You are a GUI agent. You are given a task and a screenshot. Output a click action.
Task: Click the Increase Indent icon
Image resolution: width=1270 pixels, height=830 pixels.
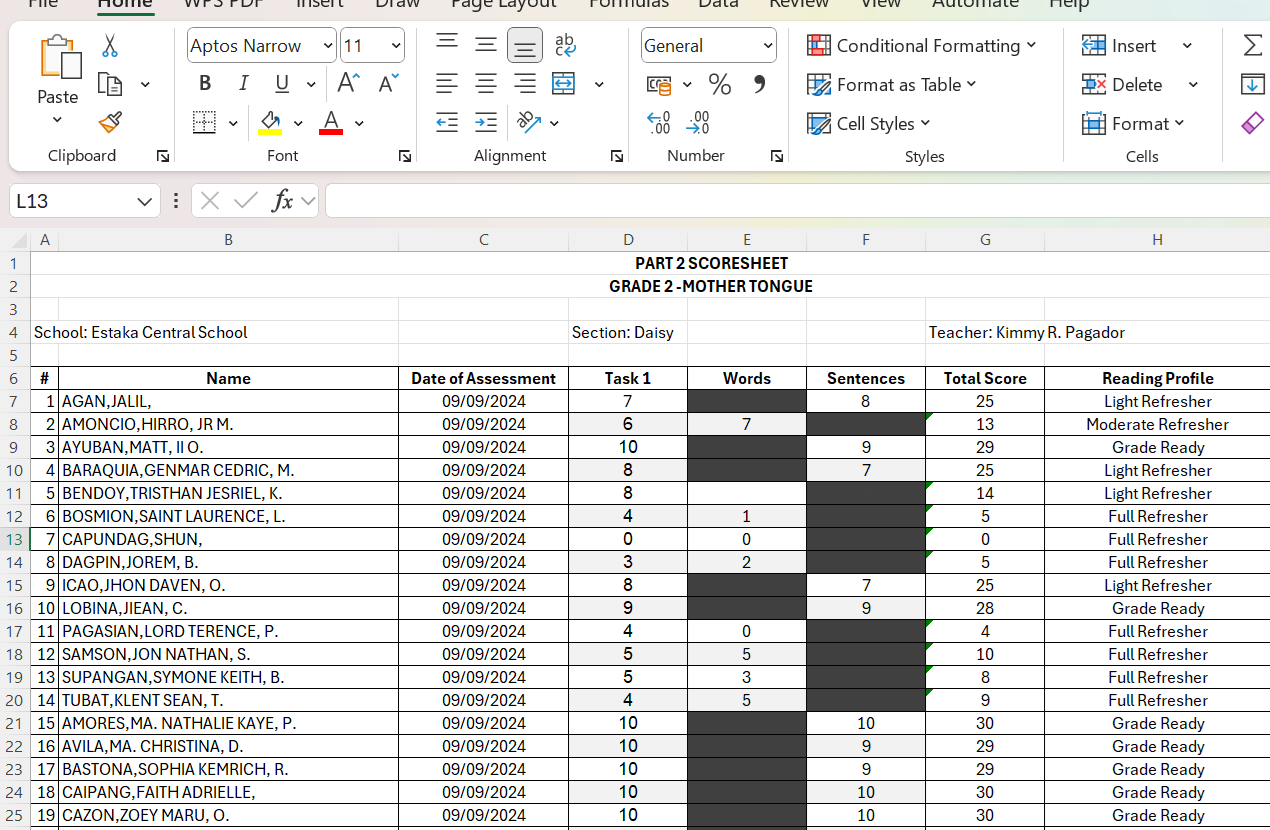click(486, 123)
